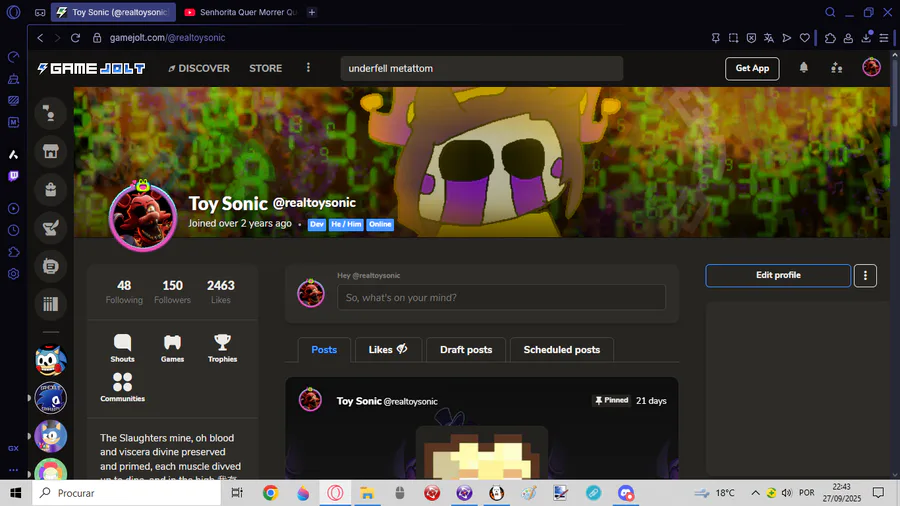Open Opera translate page icon
This screenshot has height=506, width=900.
(x=769, y=38)
